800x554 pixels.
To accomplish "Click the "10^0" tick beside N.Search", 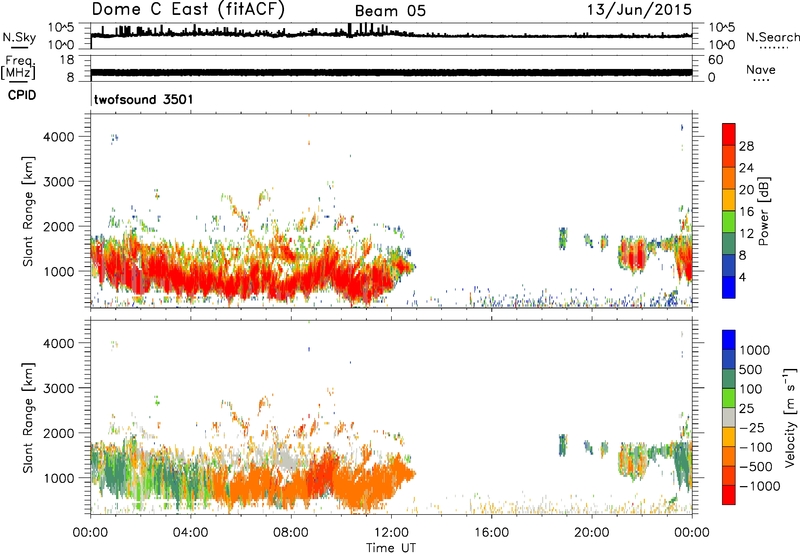I will click(x=722, y=45).
